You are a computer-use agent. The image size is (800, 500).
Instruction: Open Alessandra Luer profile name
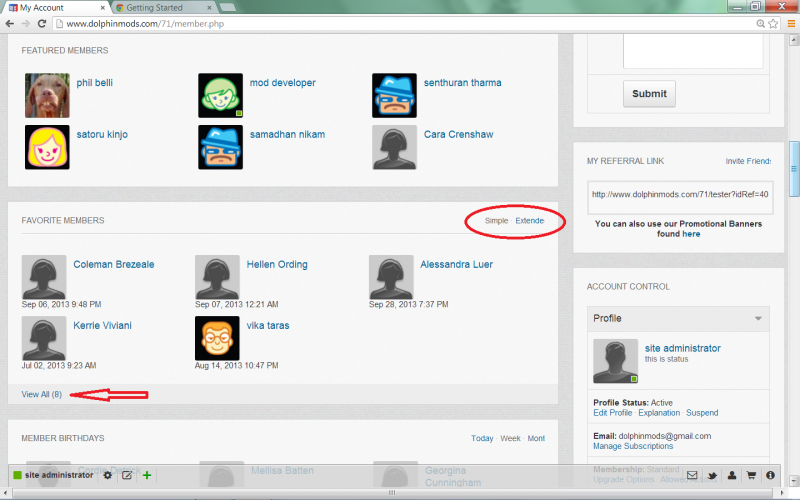[456, 264]
